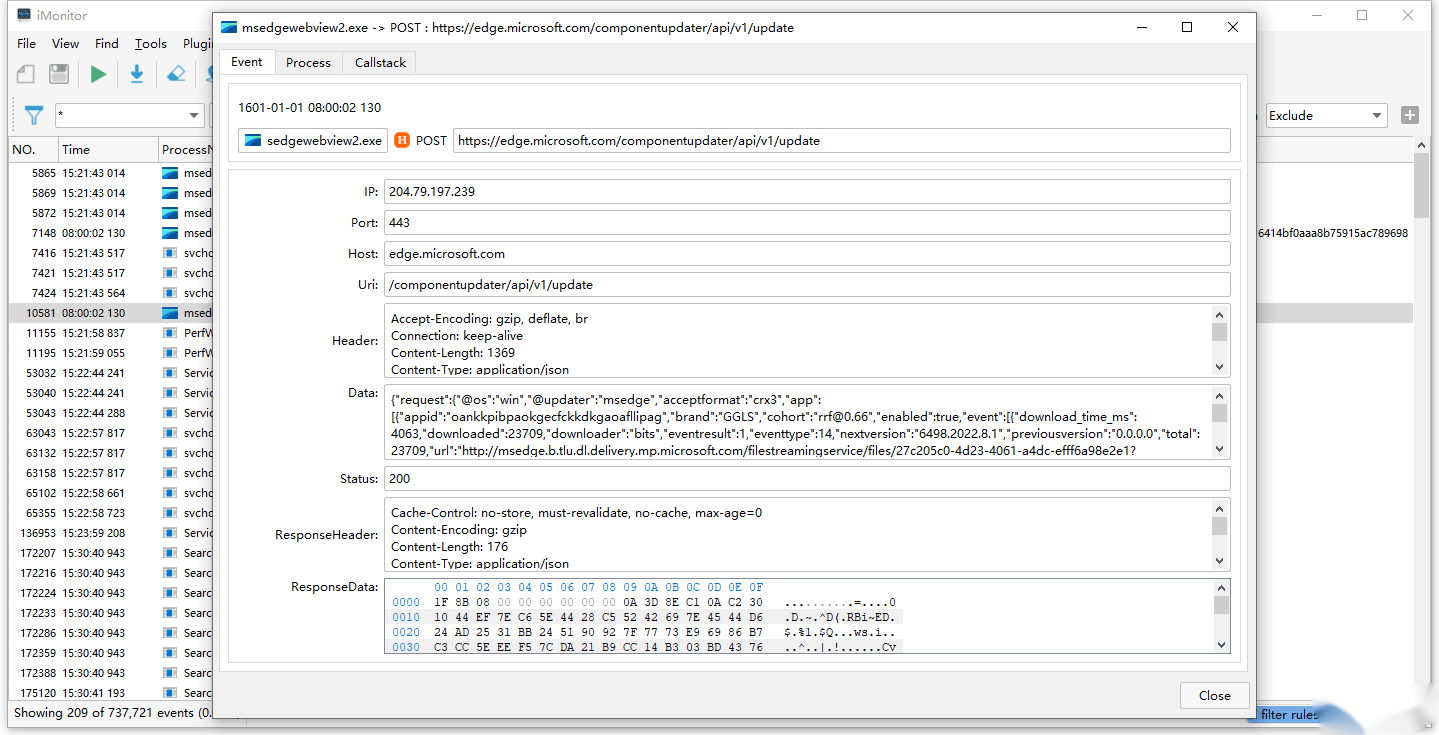Click the URL field containing edge.microsoft.com update
1439x735 pixels.
tap(842, 141)
